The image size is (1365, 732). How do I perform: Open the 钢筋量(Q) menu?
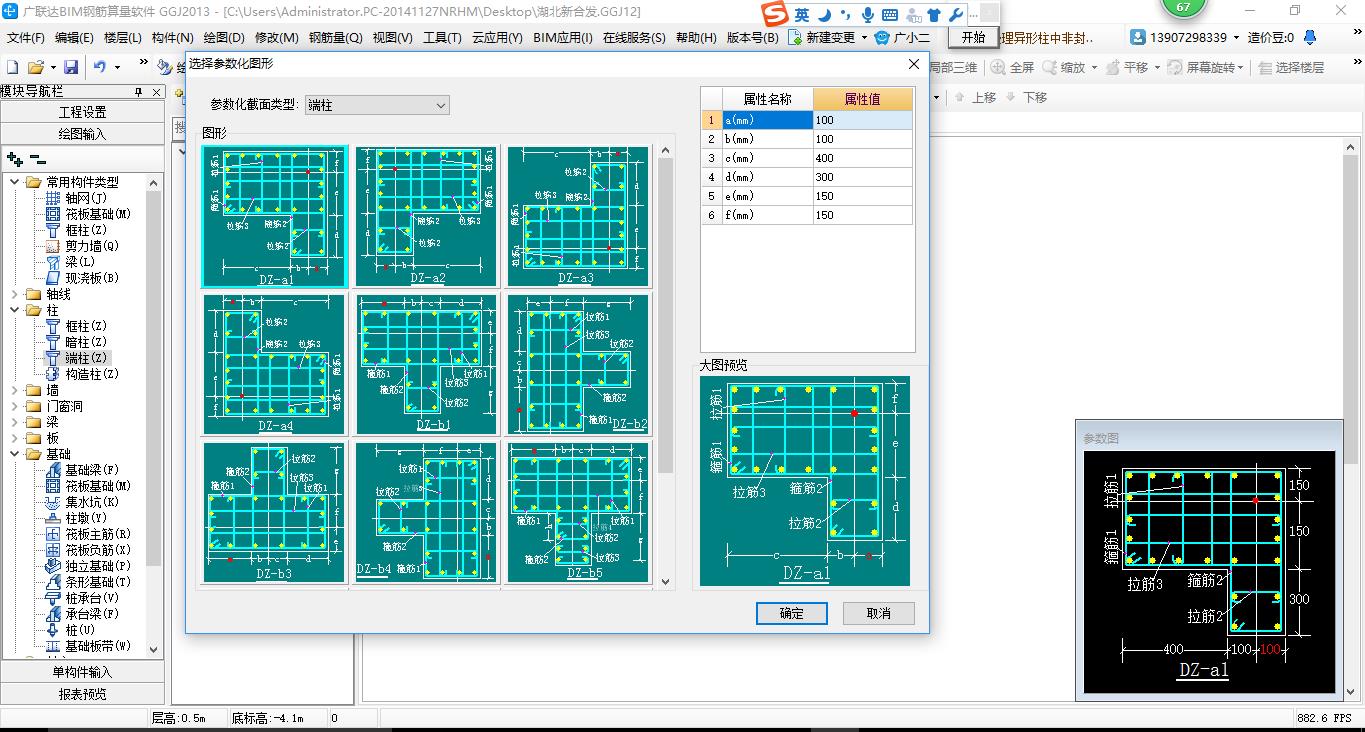335,38
